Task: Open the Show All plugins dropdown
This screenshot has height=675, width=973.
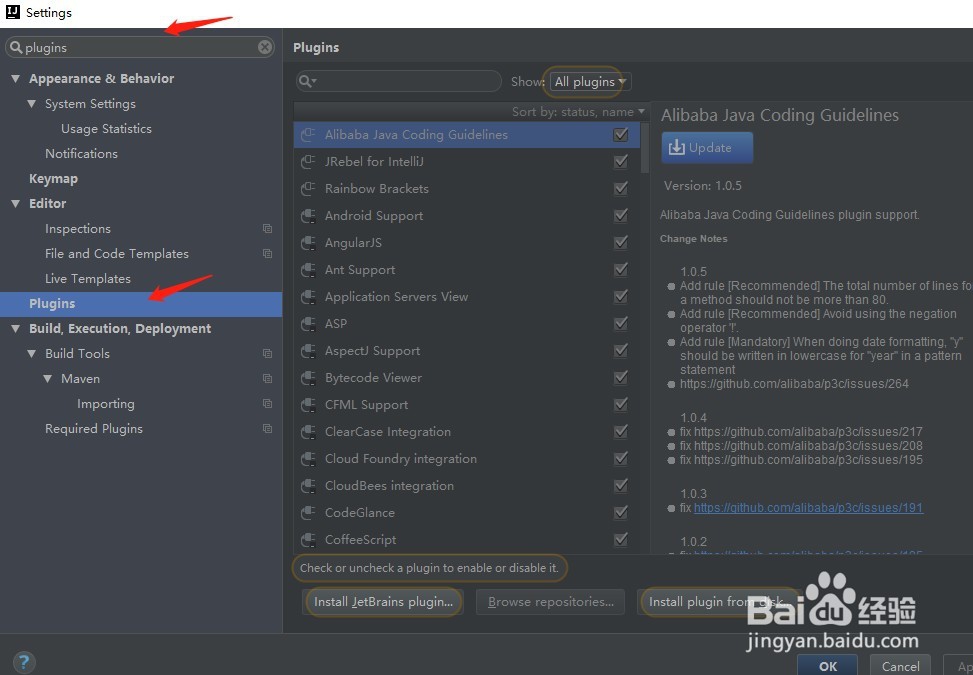Action: point(590,81)
